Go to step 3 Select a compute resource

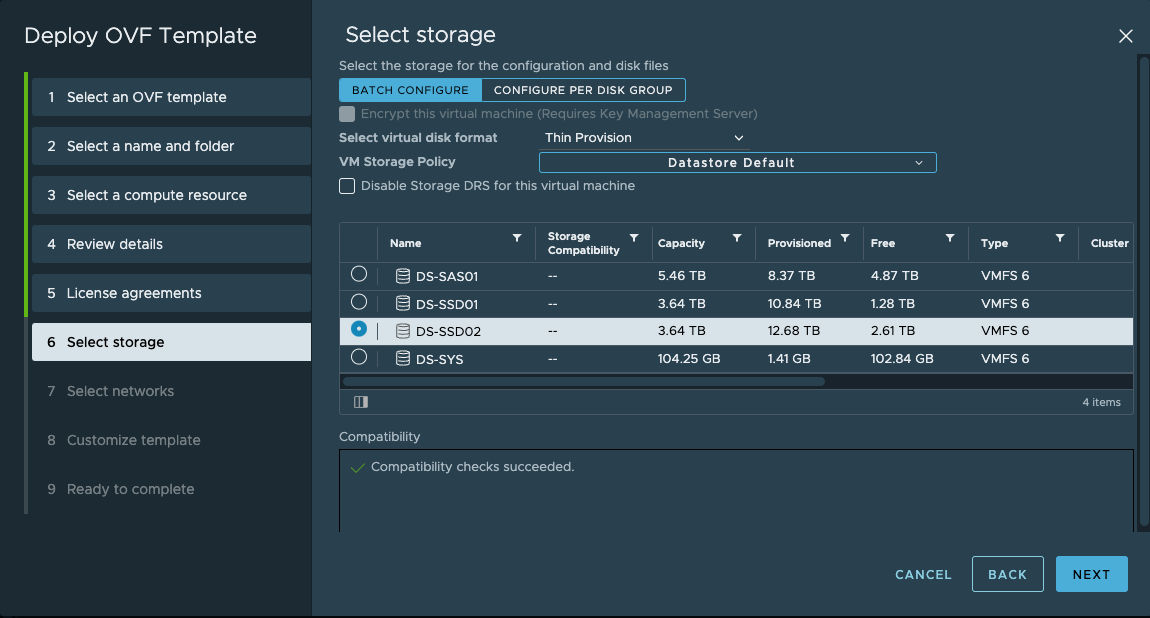[172, 195]
